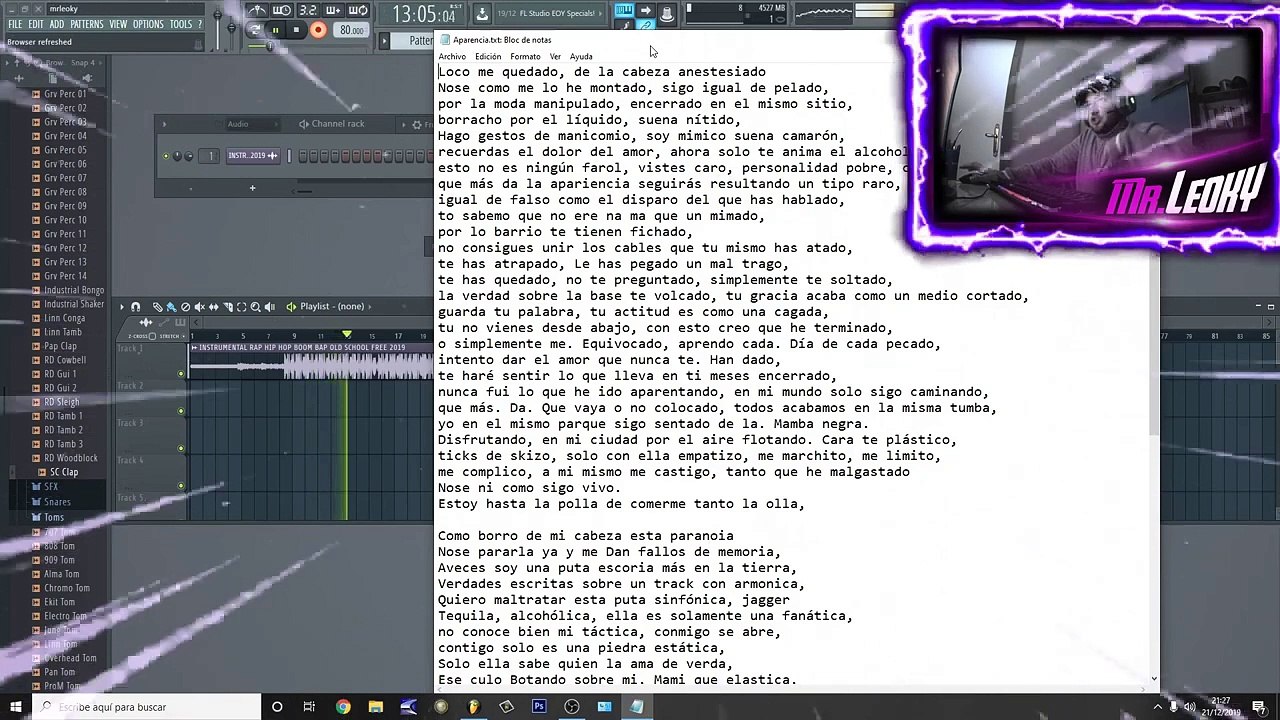Open the FL Studio EOY Specials news panel
The height and width of the screenshot is (720, 1280).
pos(548,13)
